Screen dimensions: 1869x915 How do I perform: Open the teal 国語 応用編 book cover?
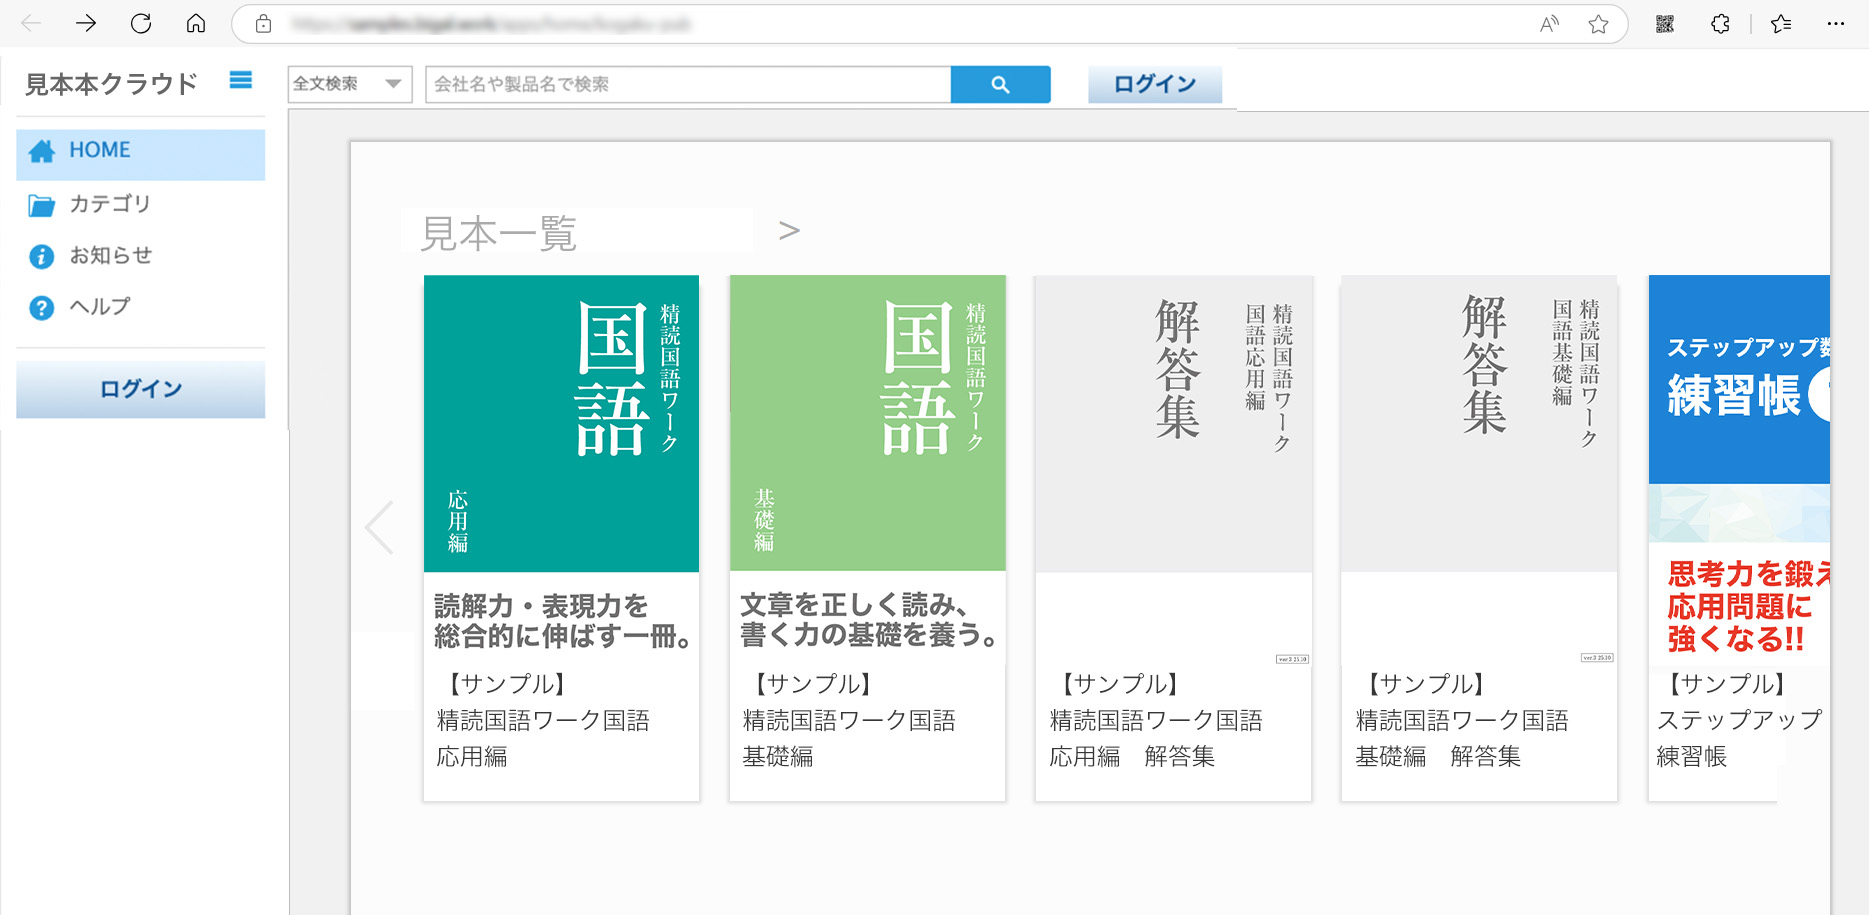coord(561,423)
